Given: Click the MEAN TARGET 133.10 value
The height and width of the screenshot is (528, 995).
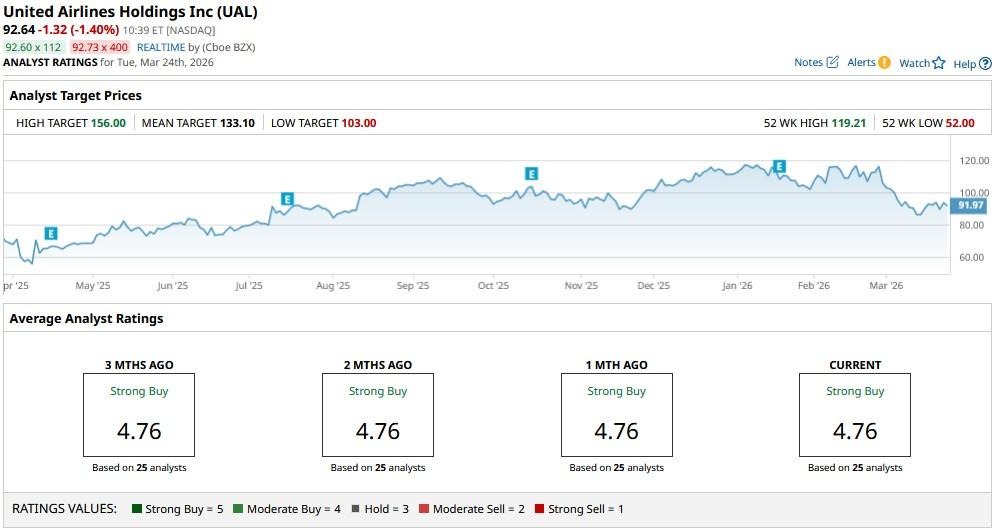Looking at the screenshot, I should (237, 123).
